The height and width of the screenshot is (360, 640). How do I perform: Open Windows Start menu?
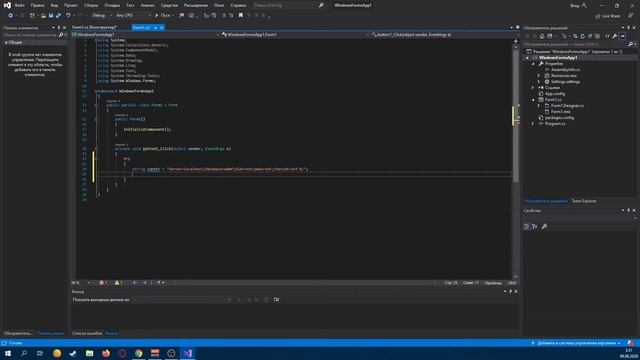coord(8,353)
